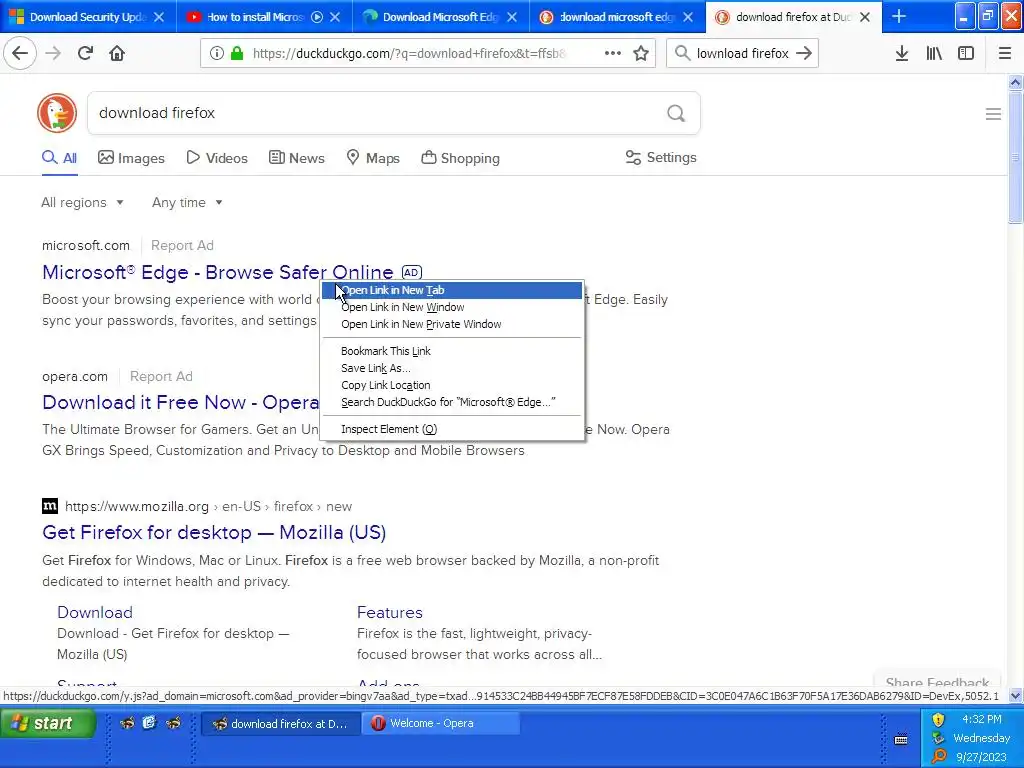The image size is (1024, 768).
Task: Switch to Shopping results
Action: [x=460, y=158]
